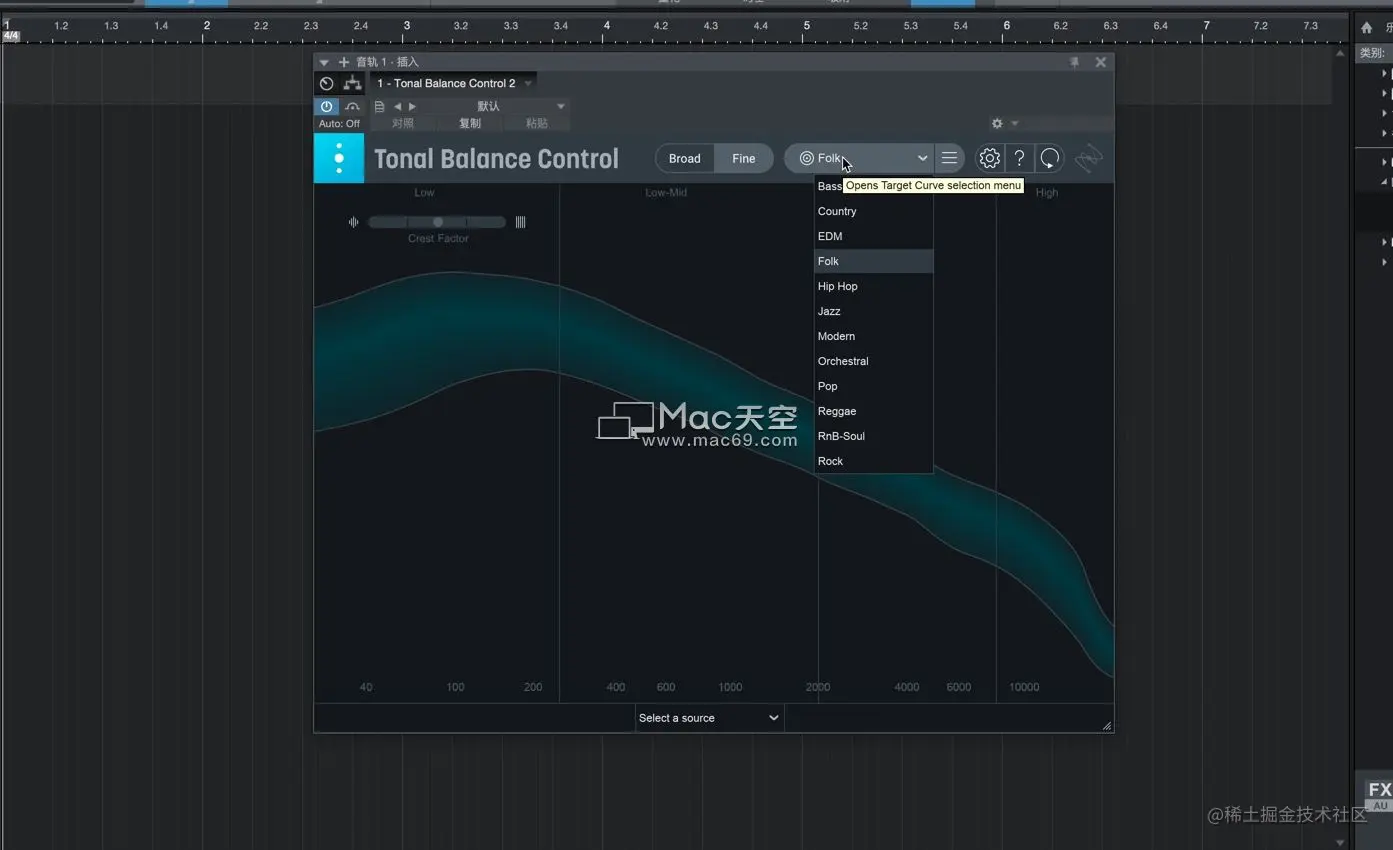Screen dimensions: 1393x850
Task: Click the automation mode icon above Auto: Off
Action: [352, 106]
